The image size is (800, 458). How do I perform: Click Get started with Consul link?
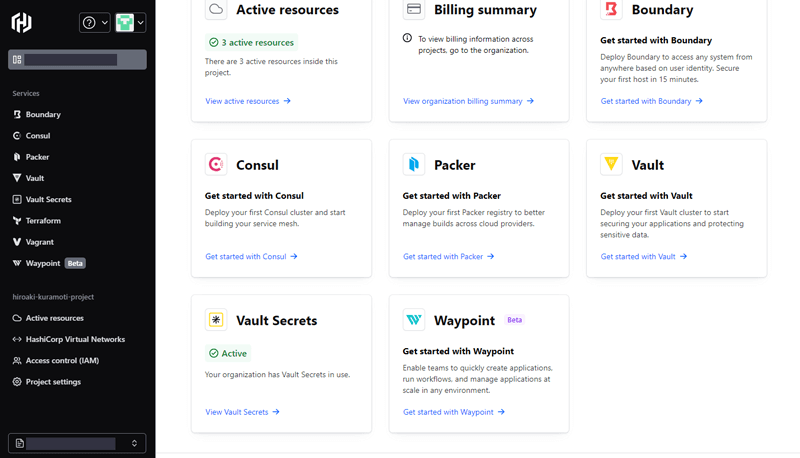251,257
